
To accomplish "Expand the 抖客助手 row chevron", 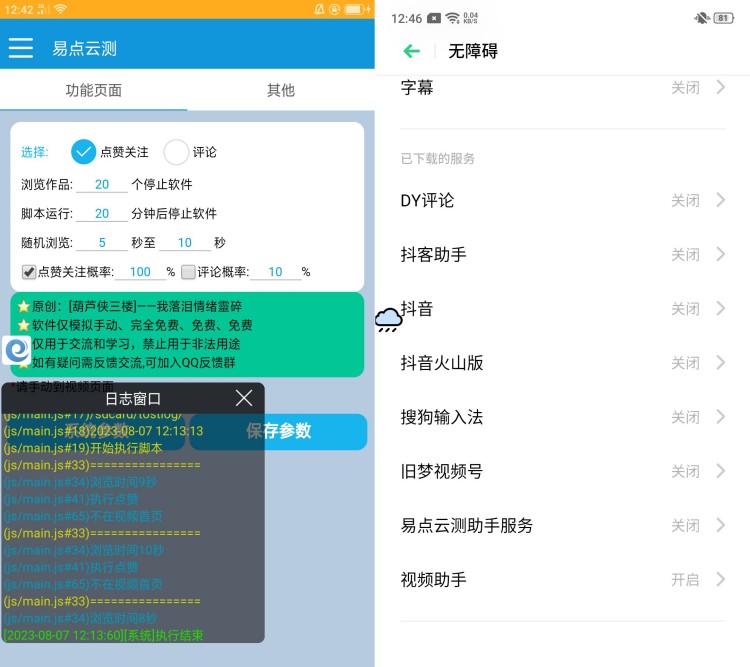I will pyautogui.click(x=721, y=254).
